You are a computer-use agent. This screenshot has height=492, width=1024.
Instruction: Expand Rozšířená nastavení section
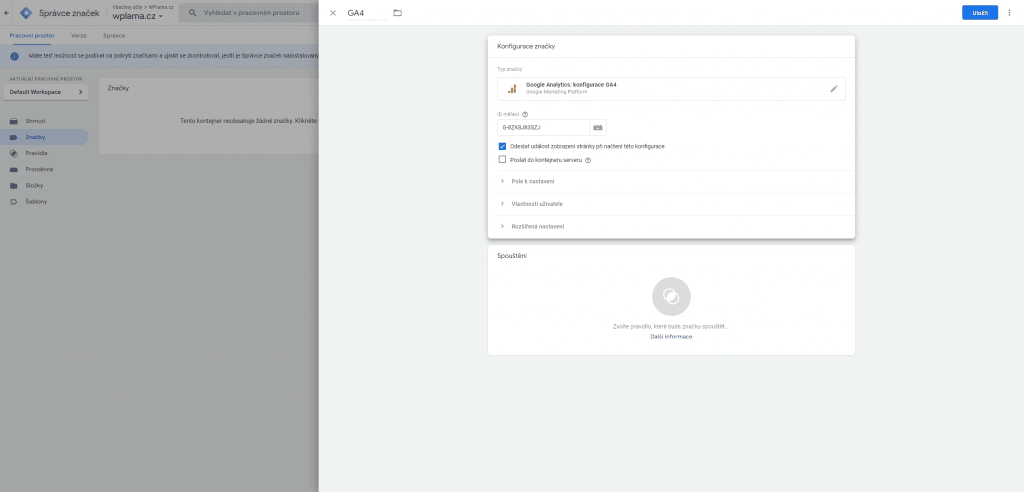click(671, 226)
